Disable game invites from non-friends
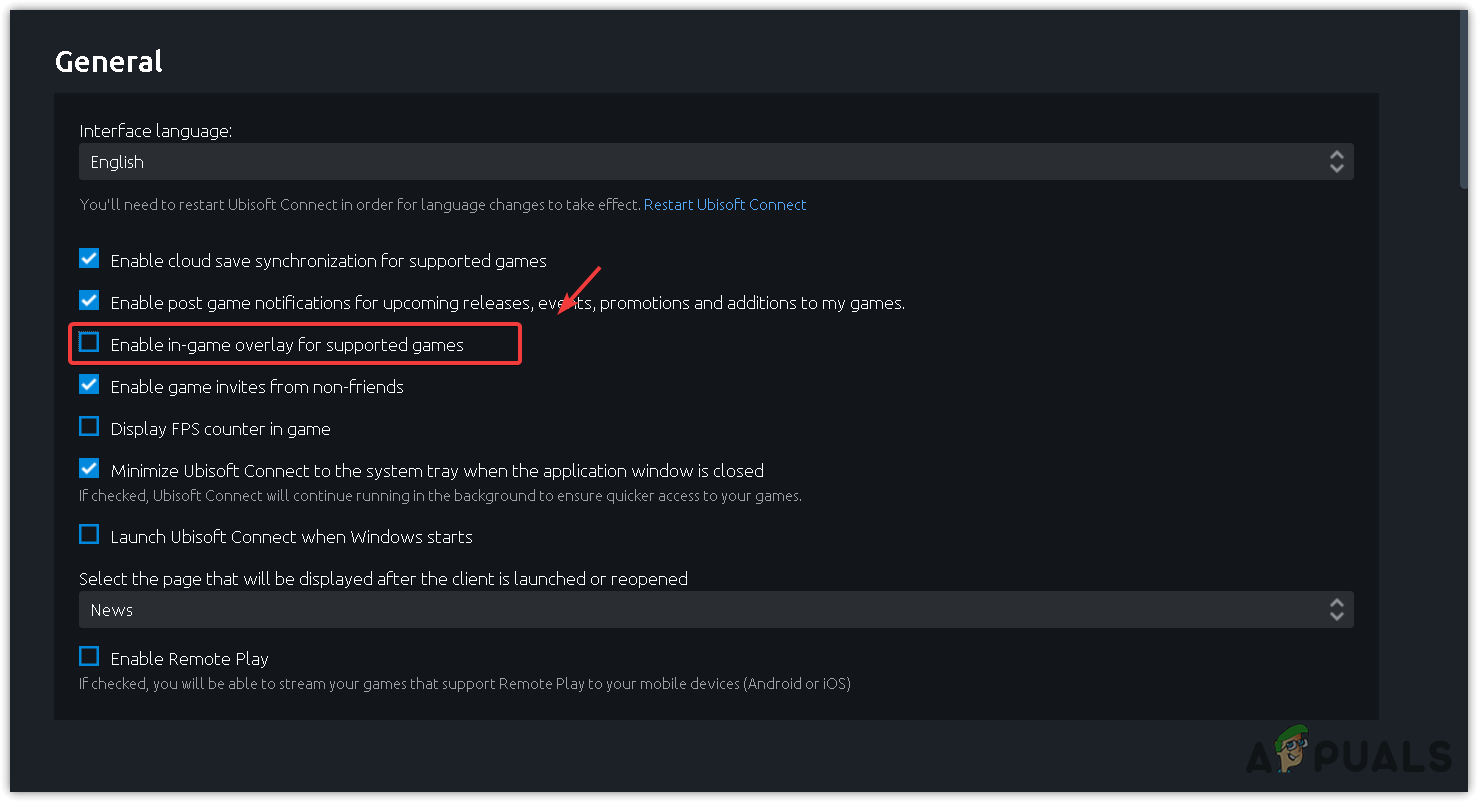The width and height of the screenshot is (1478, 802). pyautogui.click(x=90, y=385)
